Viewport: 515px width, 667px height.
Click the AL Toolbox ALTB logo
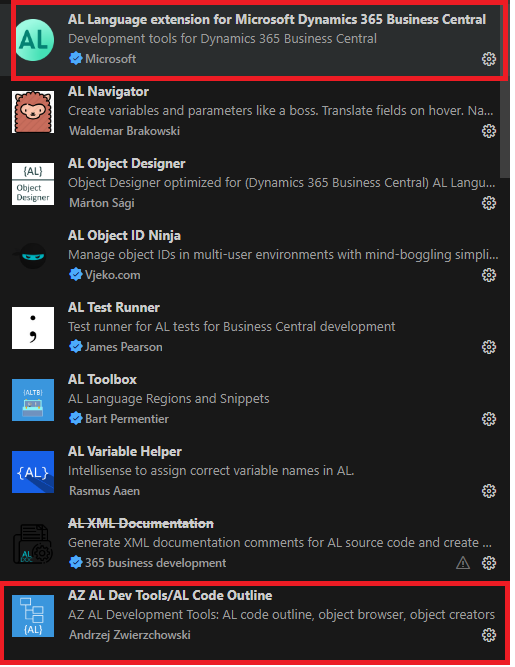pyautogui.click(x=33, y=400)
